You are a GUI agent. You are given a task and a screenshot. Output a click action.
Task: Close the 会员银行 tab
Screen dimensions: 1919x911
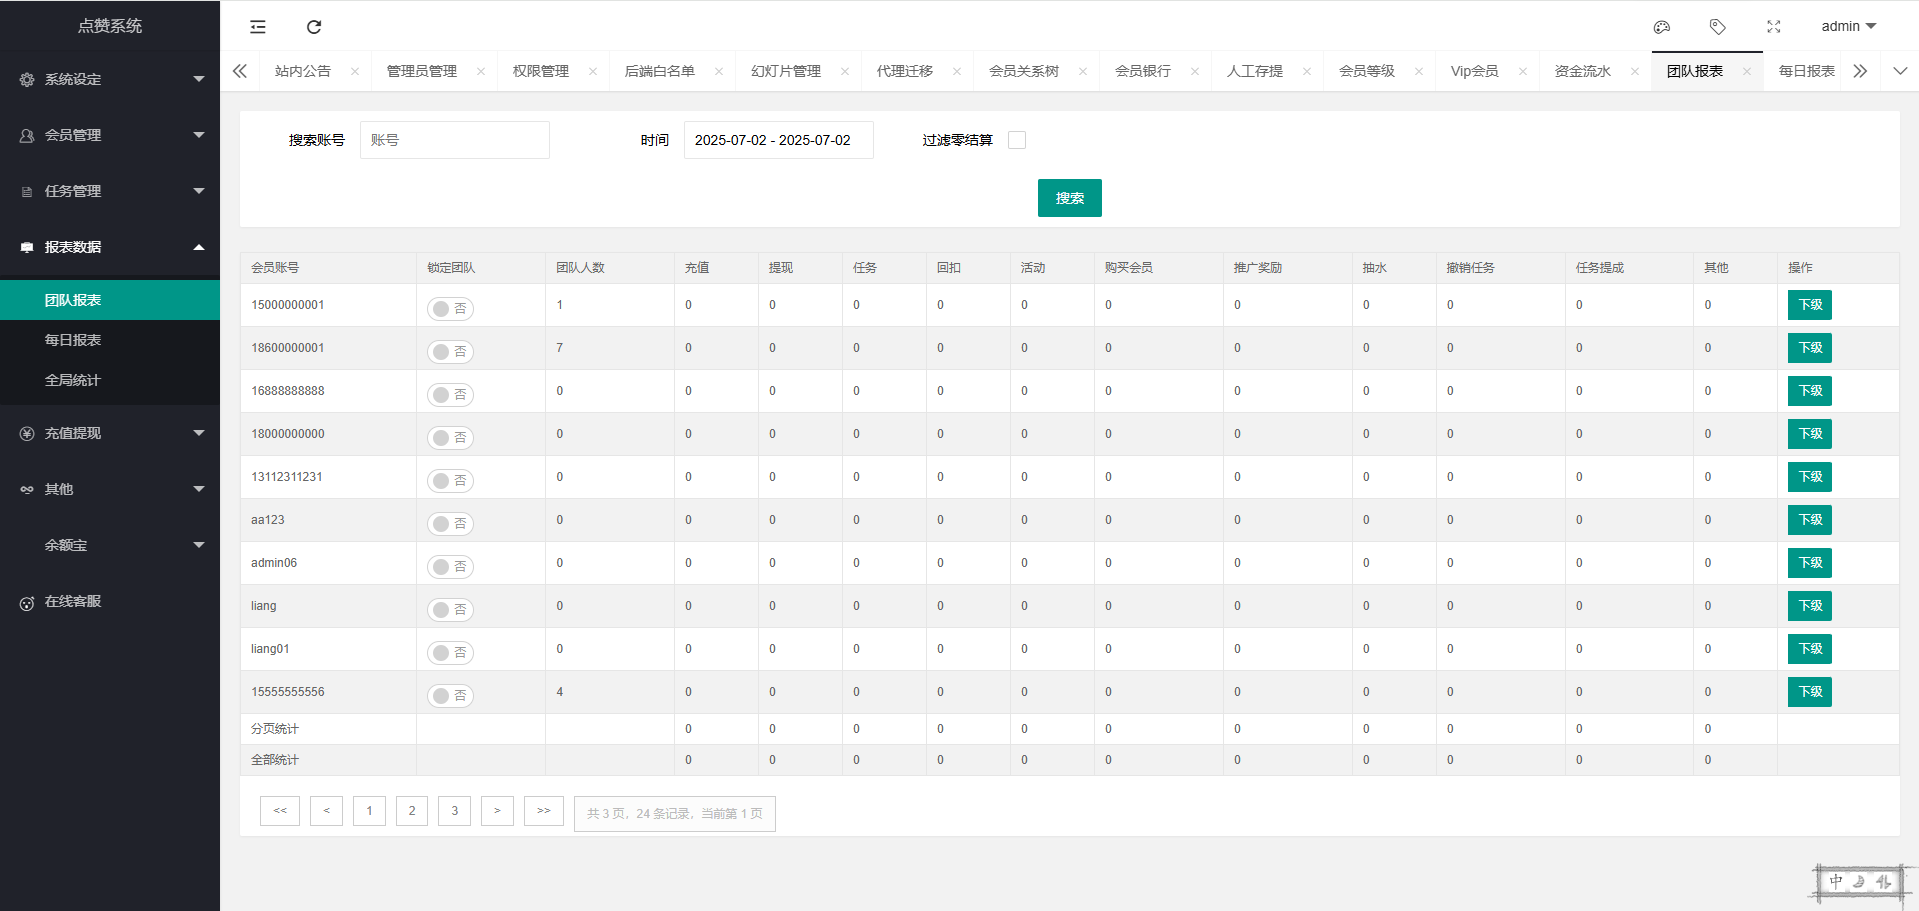[x=1195, y=72]
